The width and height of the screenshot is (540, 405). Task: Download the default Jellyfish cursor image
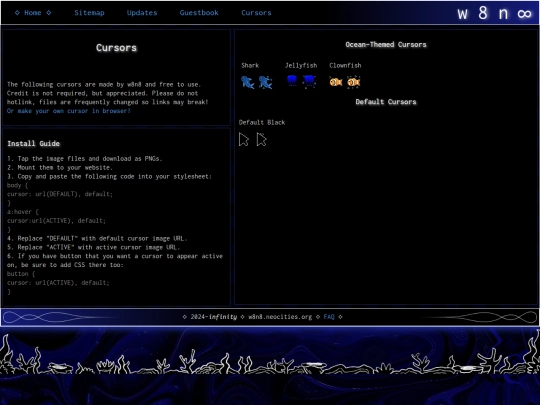[x=292, y=82]
